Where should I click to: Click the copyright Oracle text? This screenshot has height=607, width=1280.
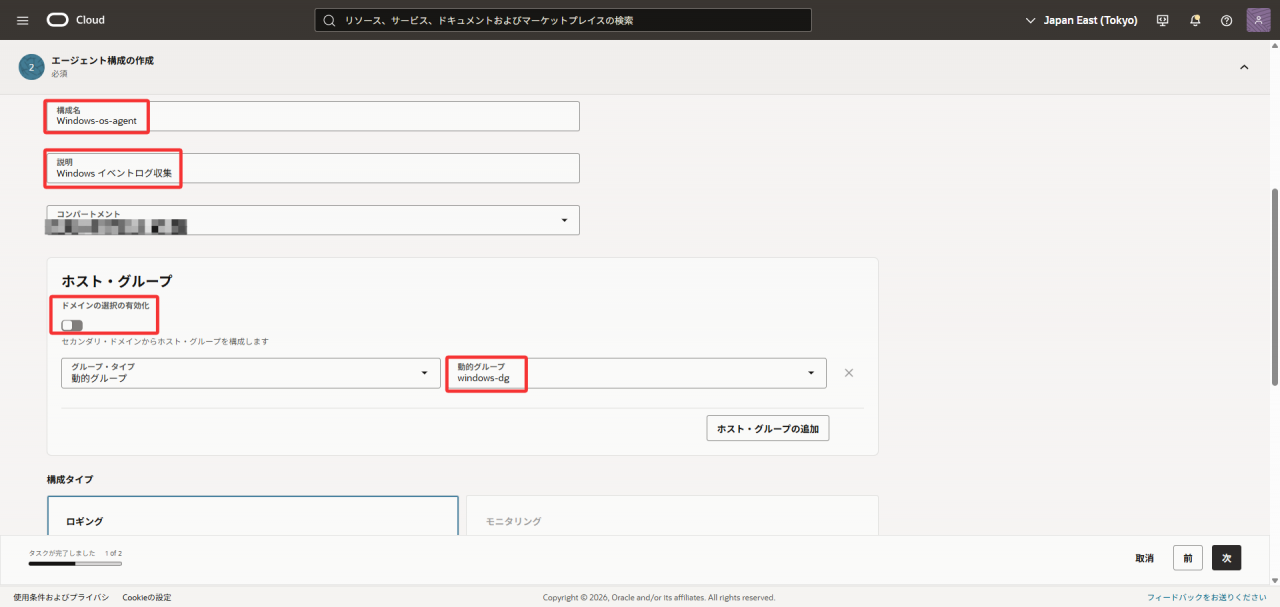(659, 597)
